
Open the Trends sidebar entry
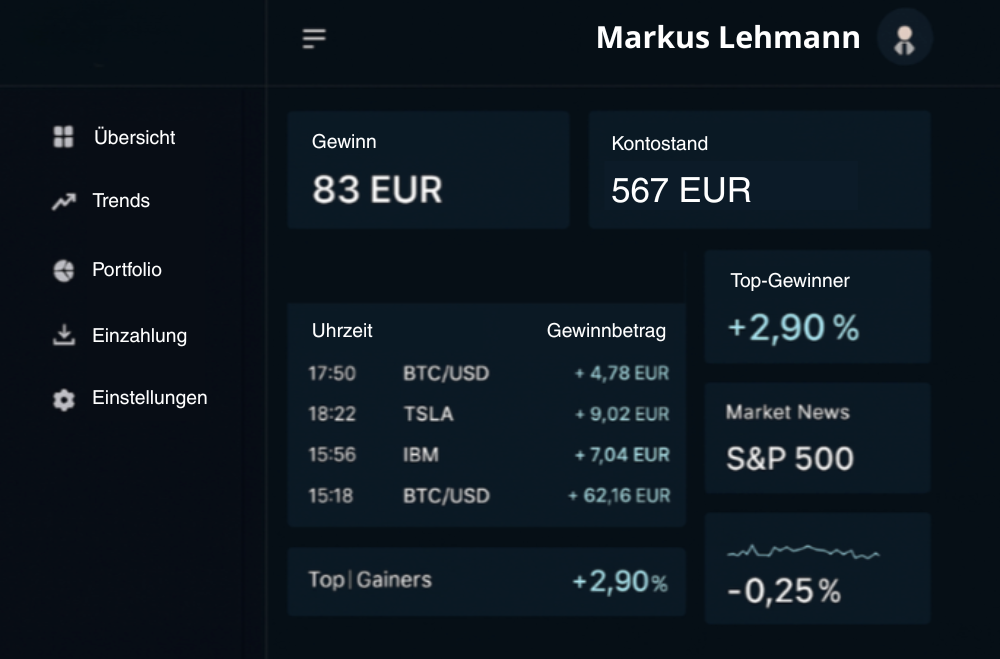[x=122, y=201]
